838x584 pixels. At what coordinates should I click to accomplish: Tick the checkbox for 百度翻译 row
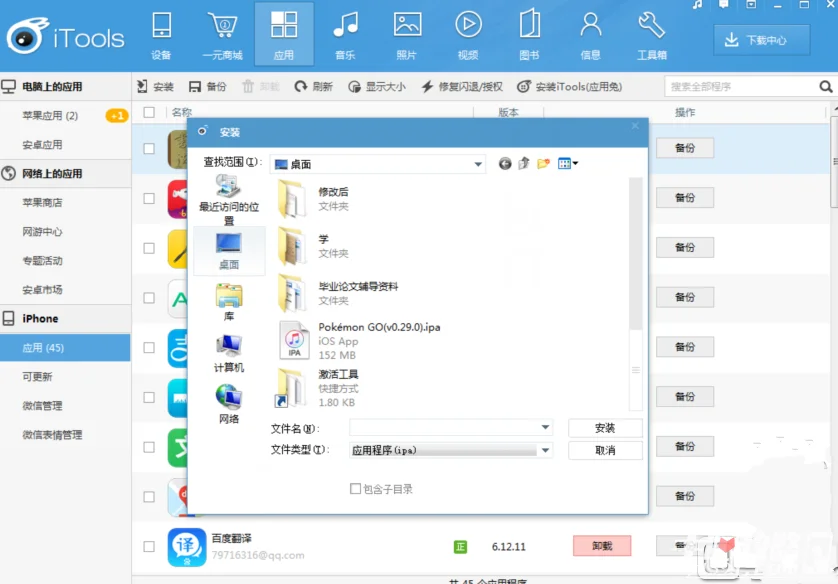149,547
